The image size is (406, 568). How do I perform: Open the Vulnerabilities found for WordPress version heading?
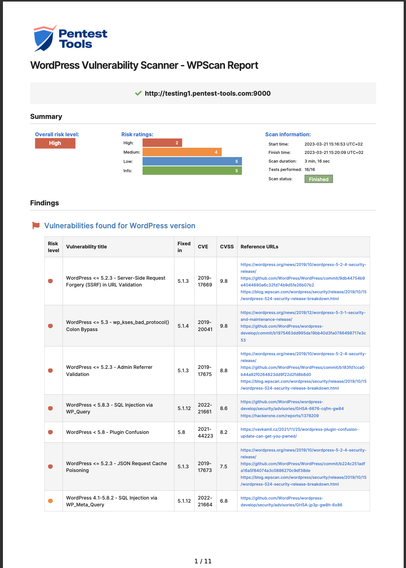[x=120, y=226]
